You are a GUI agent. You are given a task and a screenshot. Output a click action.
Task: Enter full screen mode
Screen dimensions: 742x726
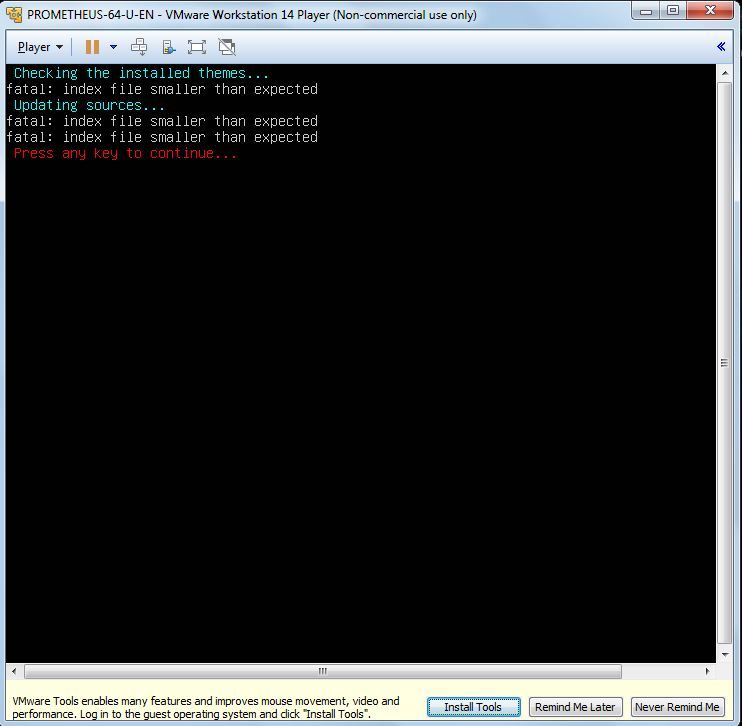click(x=197, y=47)
